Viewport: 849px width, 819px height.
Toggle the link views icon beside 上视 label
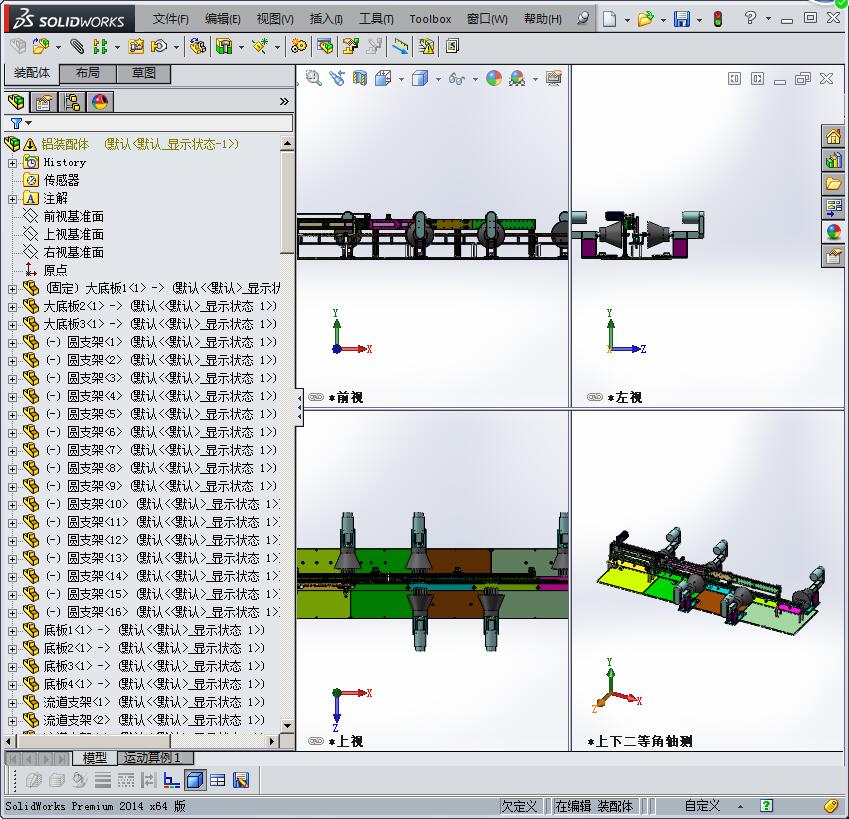tap(316, 741)
